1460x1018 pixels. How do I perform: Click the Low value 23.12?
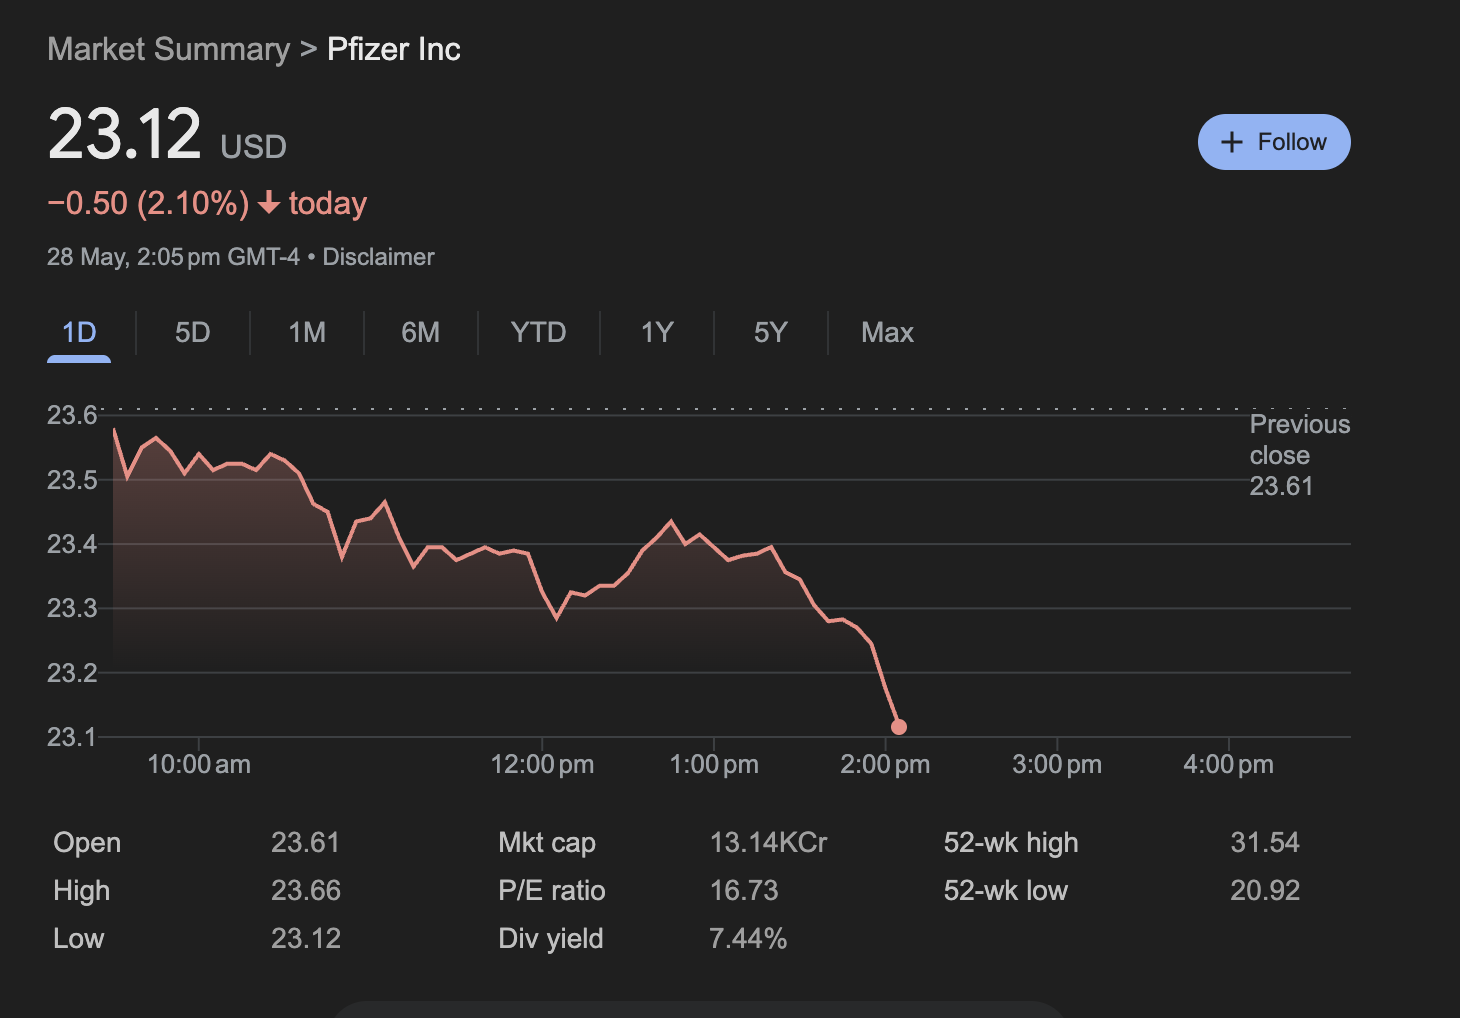[306, 938]
